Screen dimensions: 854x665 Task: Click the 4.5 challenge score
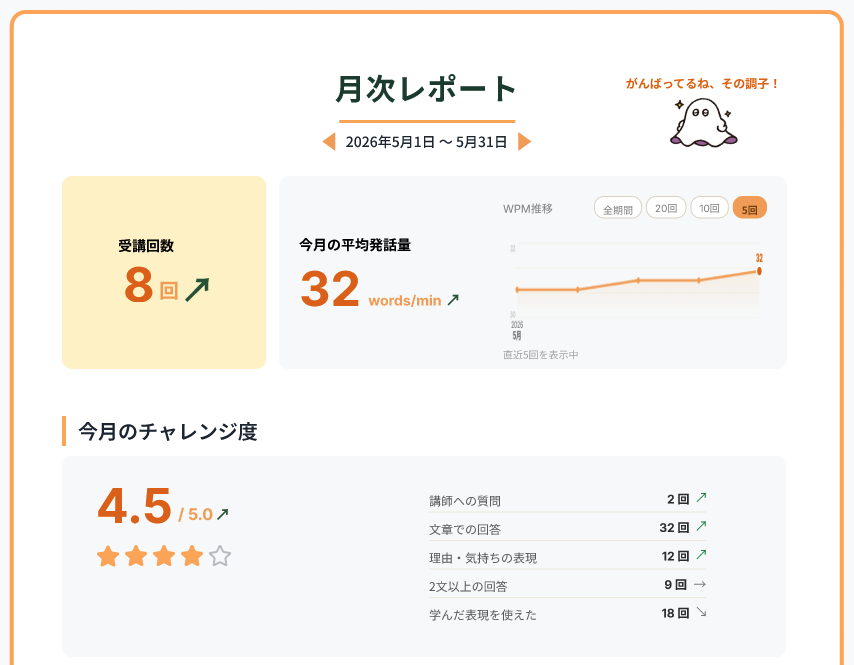[x=135, y=506]
